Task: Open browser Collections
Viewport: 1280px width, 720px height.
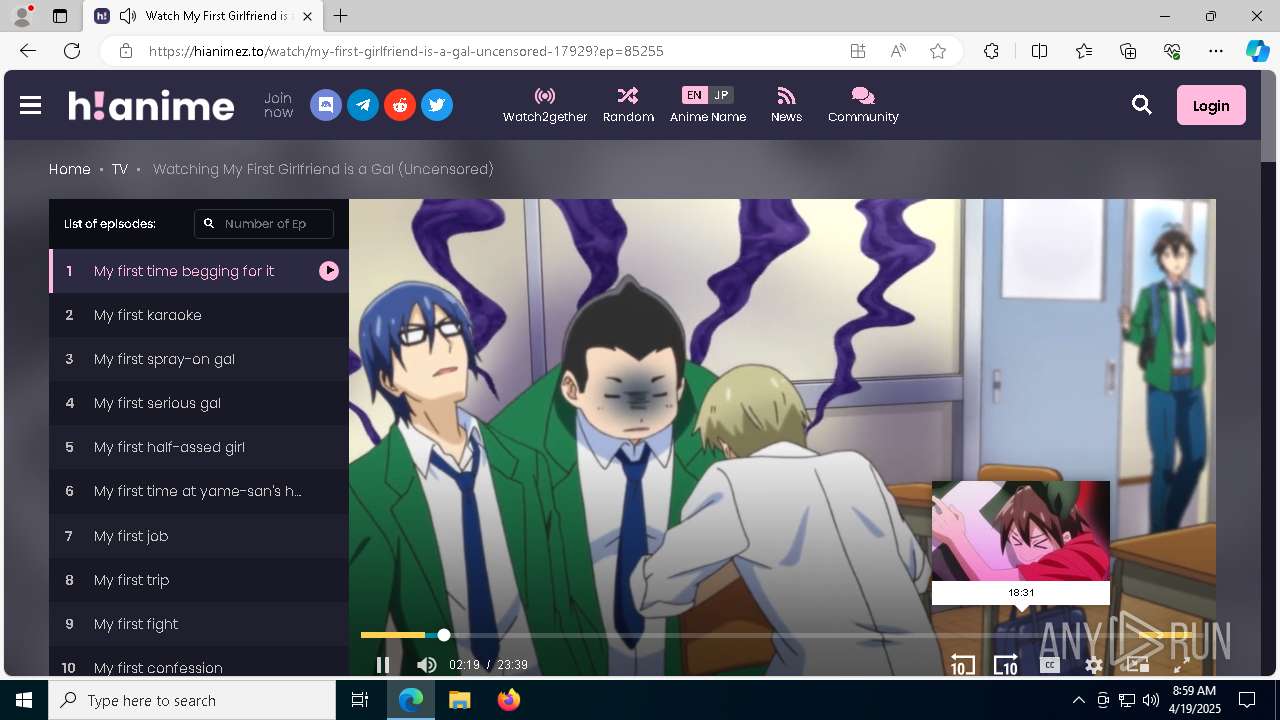Action: point(1128,51)
